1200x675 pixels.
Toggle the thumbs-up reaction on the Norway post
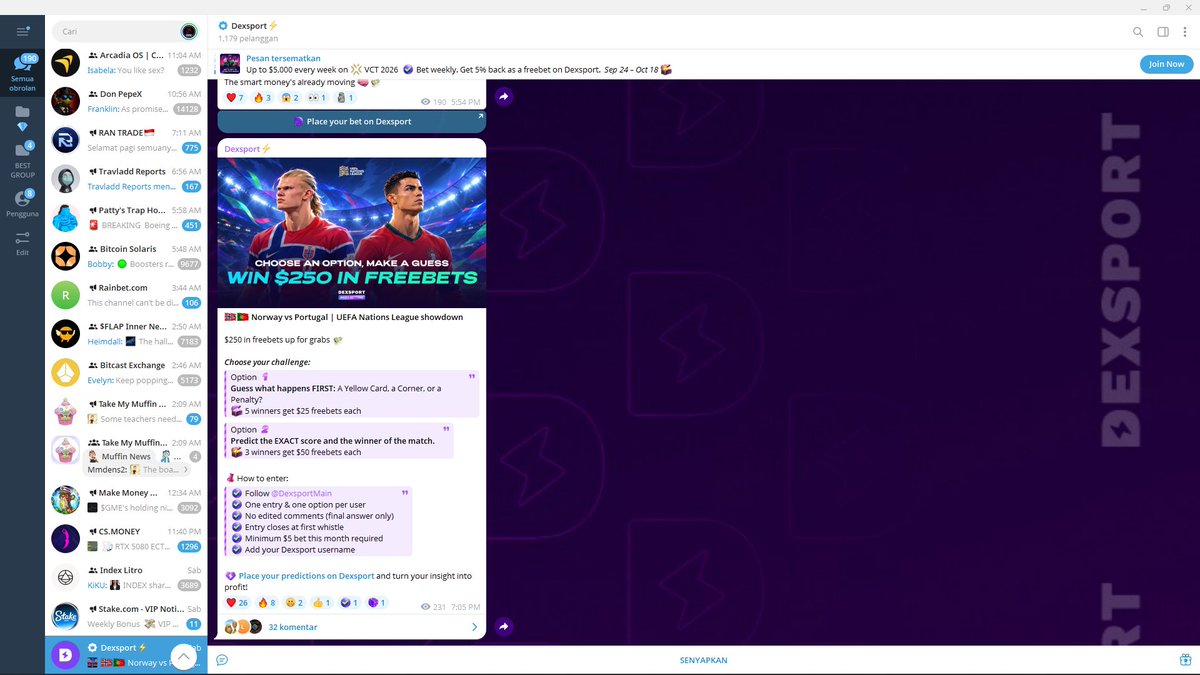[x=321, y=603]
